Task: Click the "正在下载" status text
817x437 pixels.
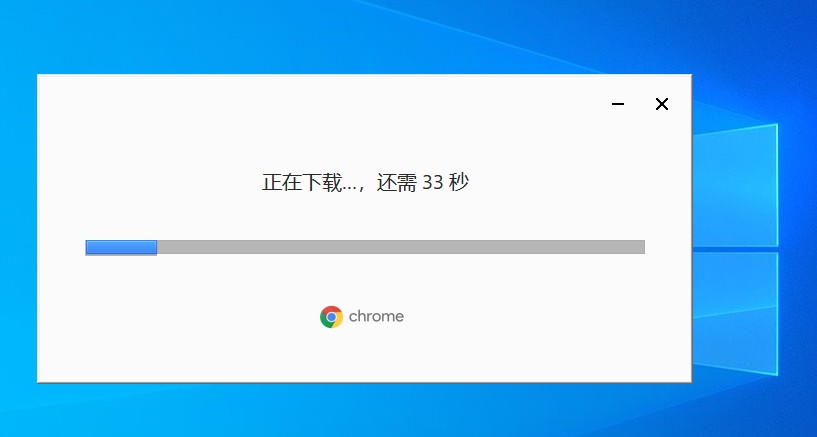Action: [302, 182]
